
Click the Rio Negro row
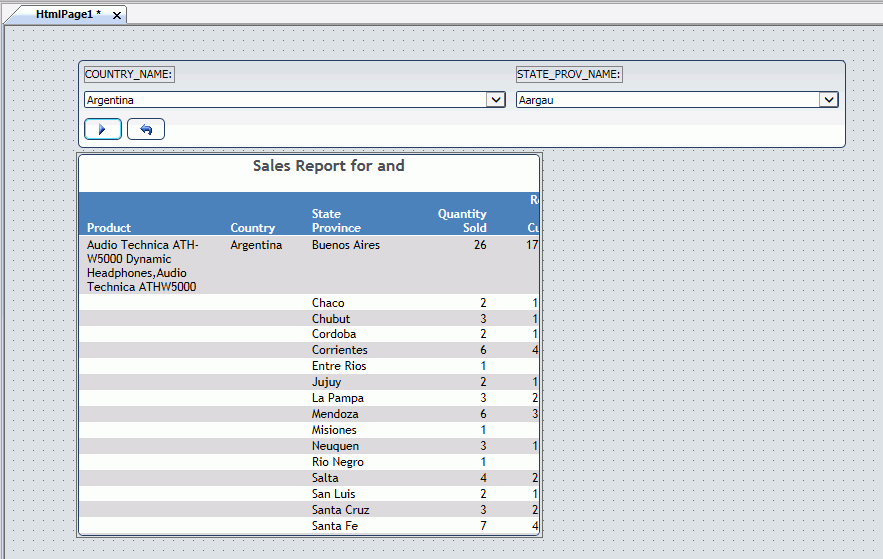point(309,462)
